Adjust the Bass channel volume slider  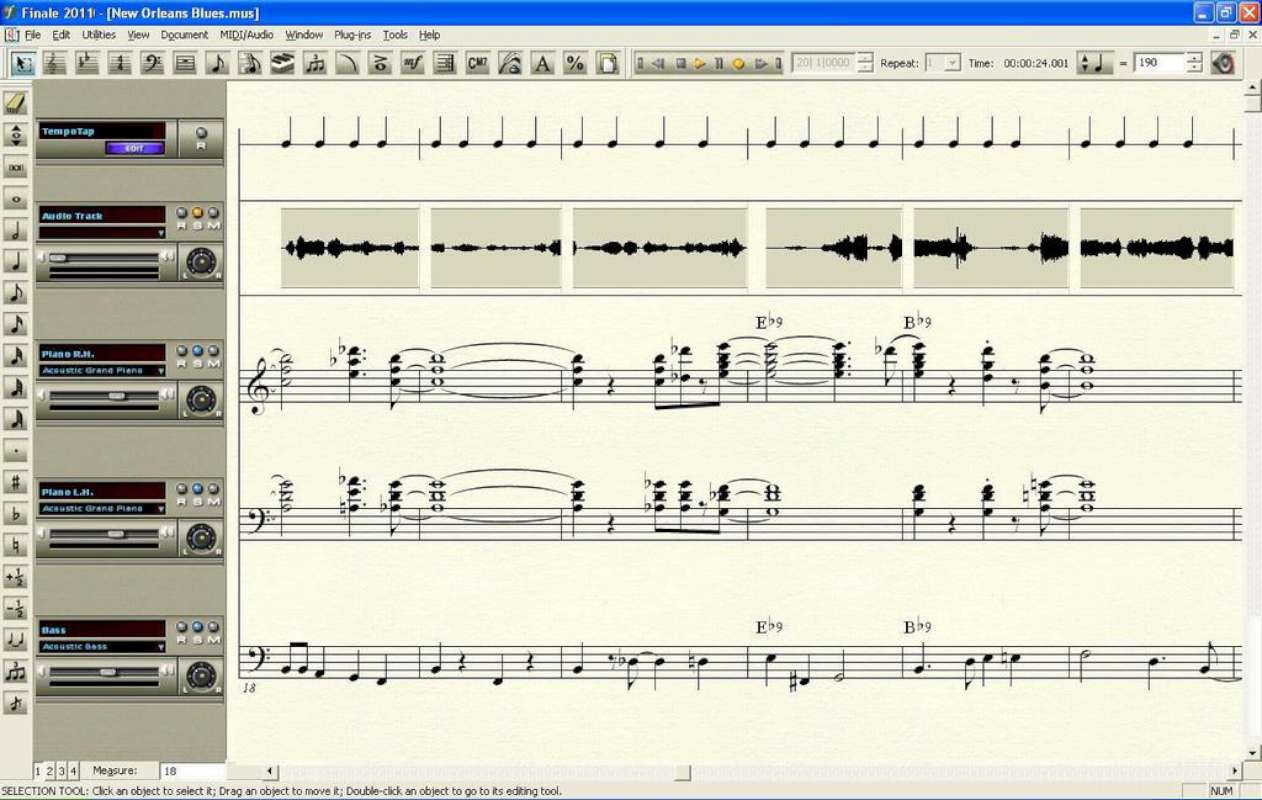point(108,672)
